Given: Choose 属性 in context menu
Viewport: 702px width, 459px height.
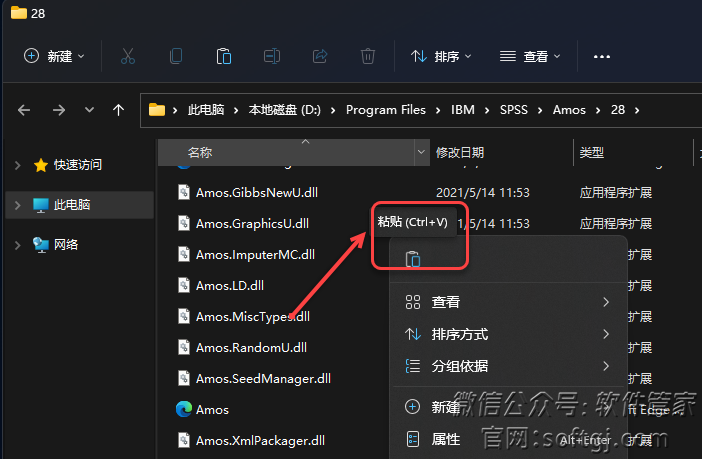Looking at the screenshot, I should click(x=508, y=439).
